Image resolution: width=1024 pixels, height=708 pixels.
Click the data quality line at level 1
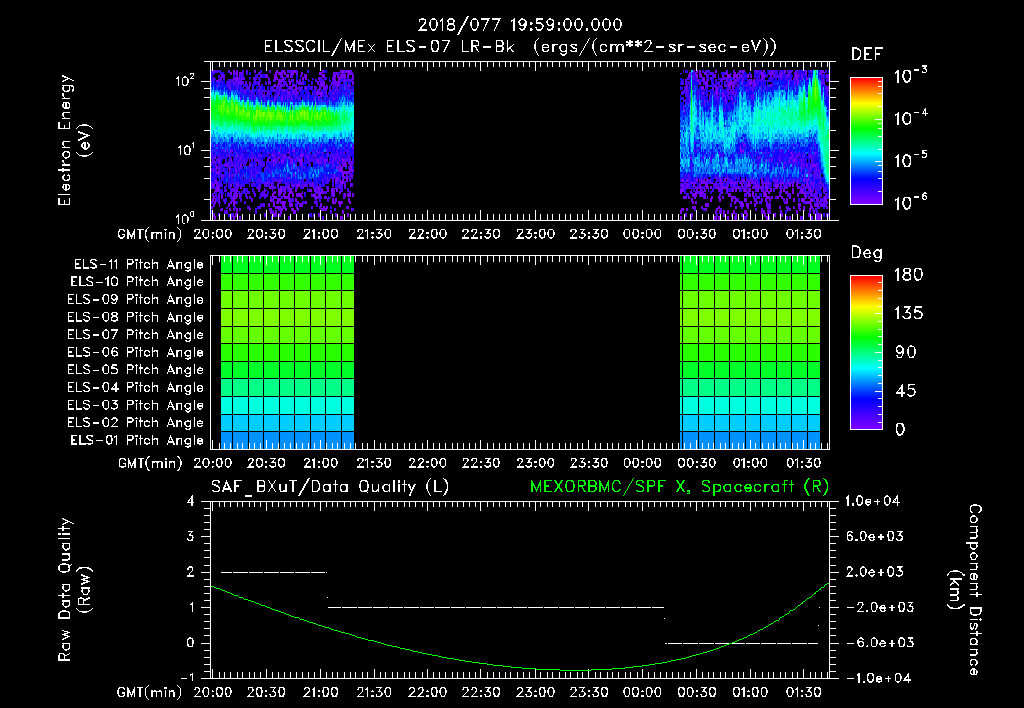click(x=496, y=607)
